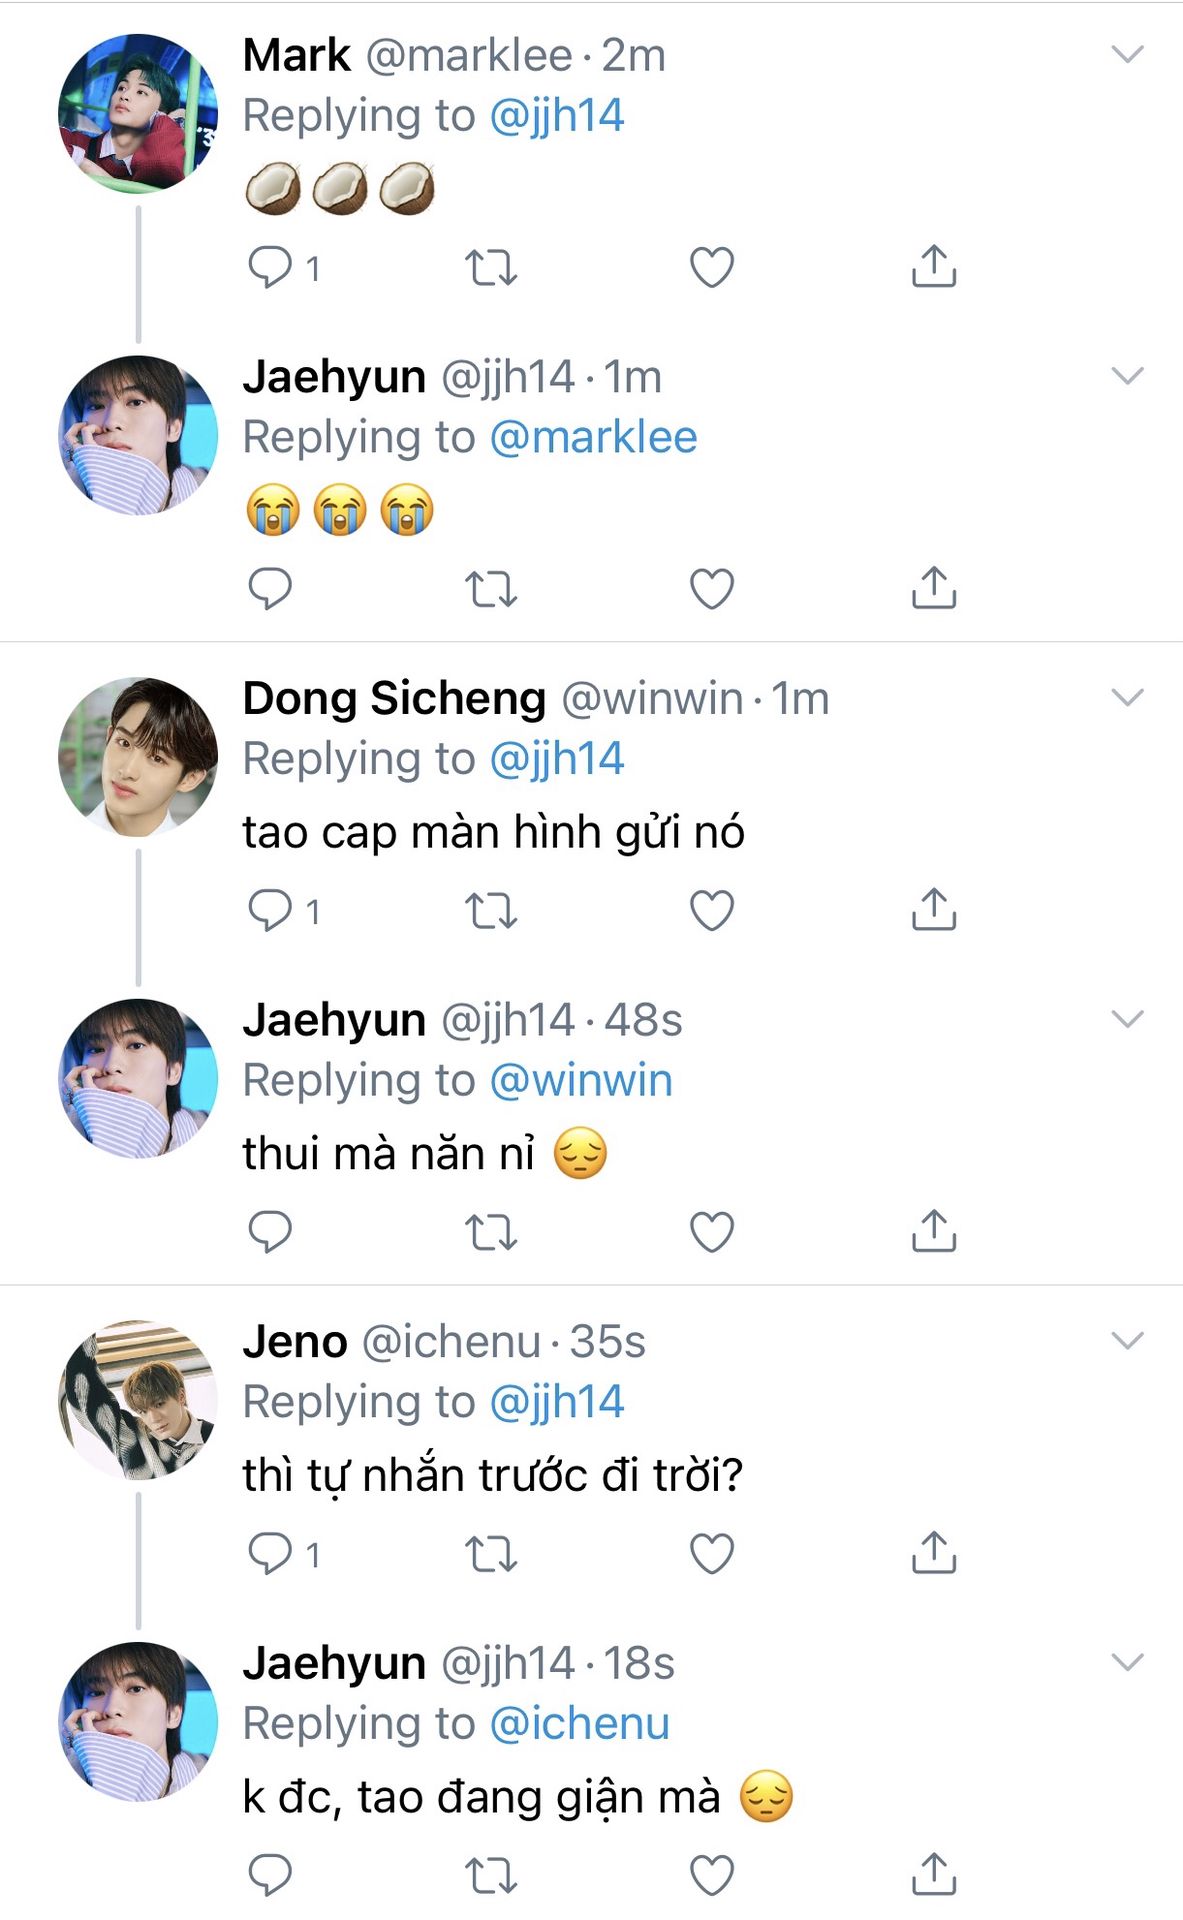Reply to Jaehyun's "thui mà năn nỉ" tweet

270,1231
